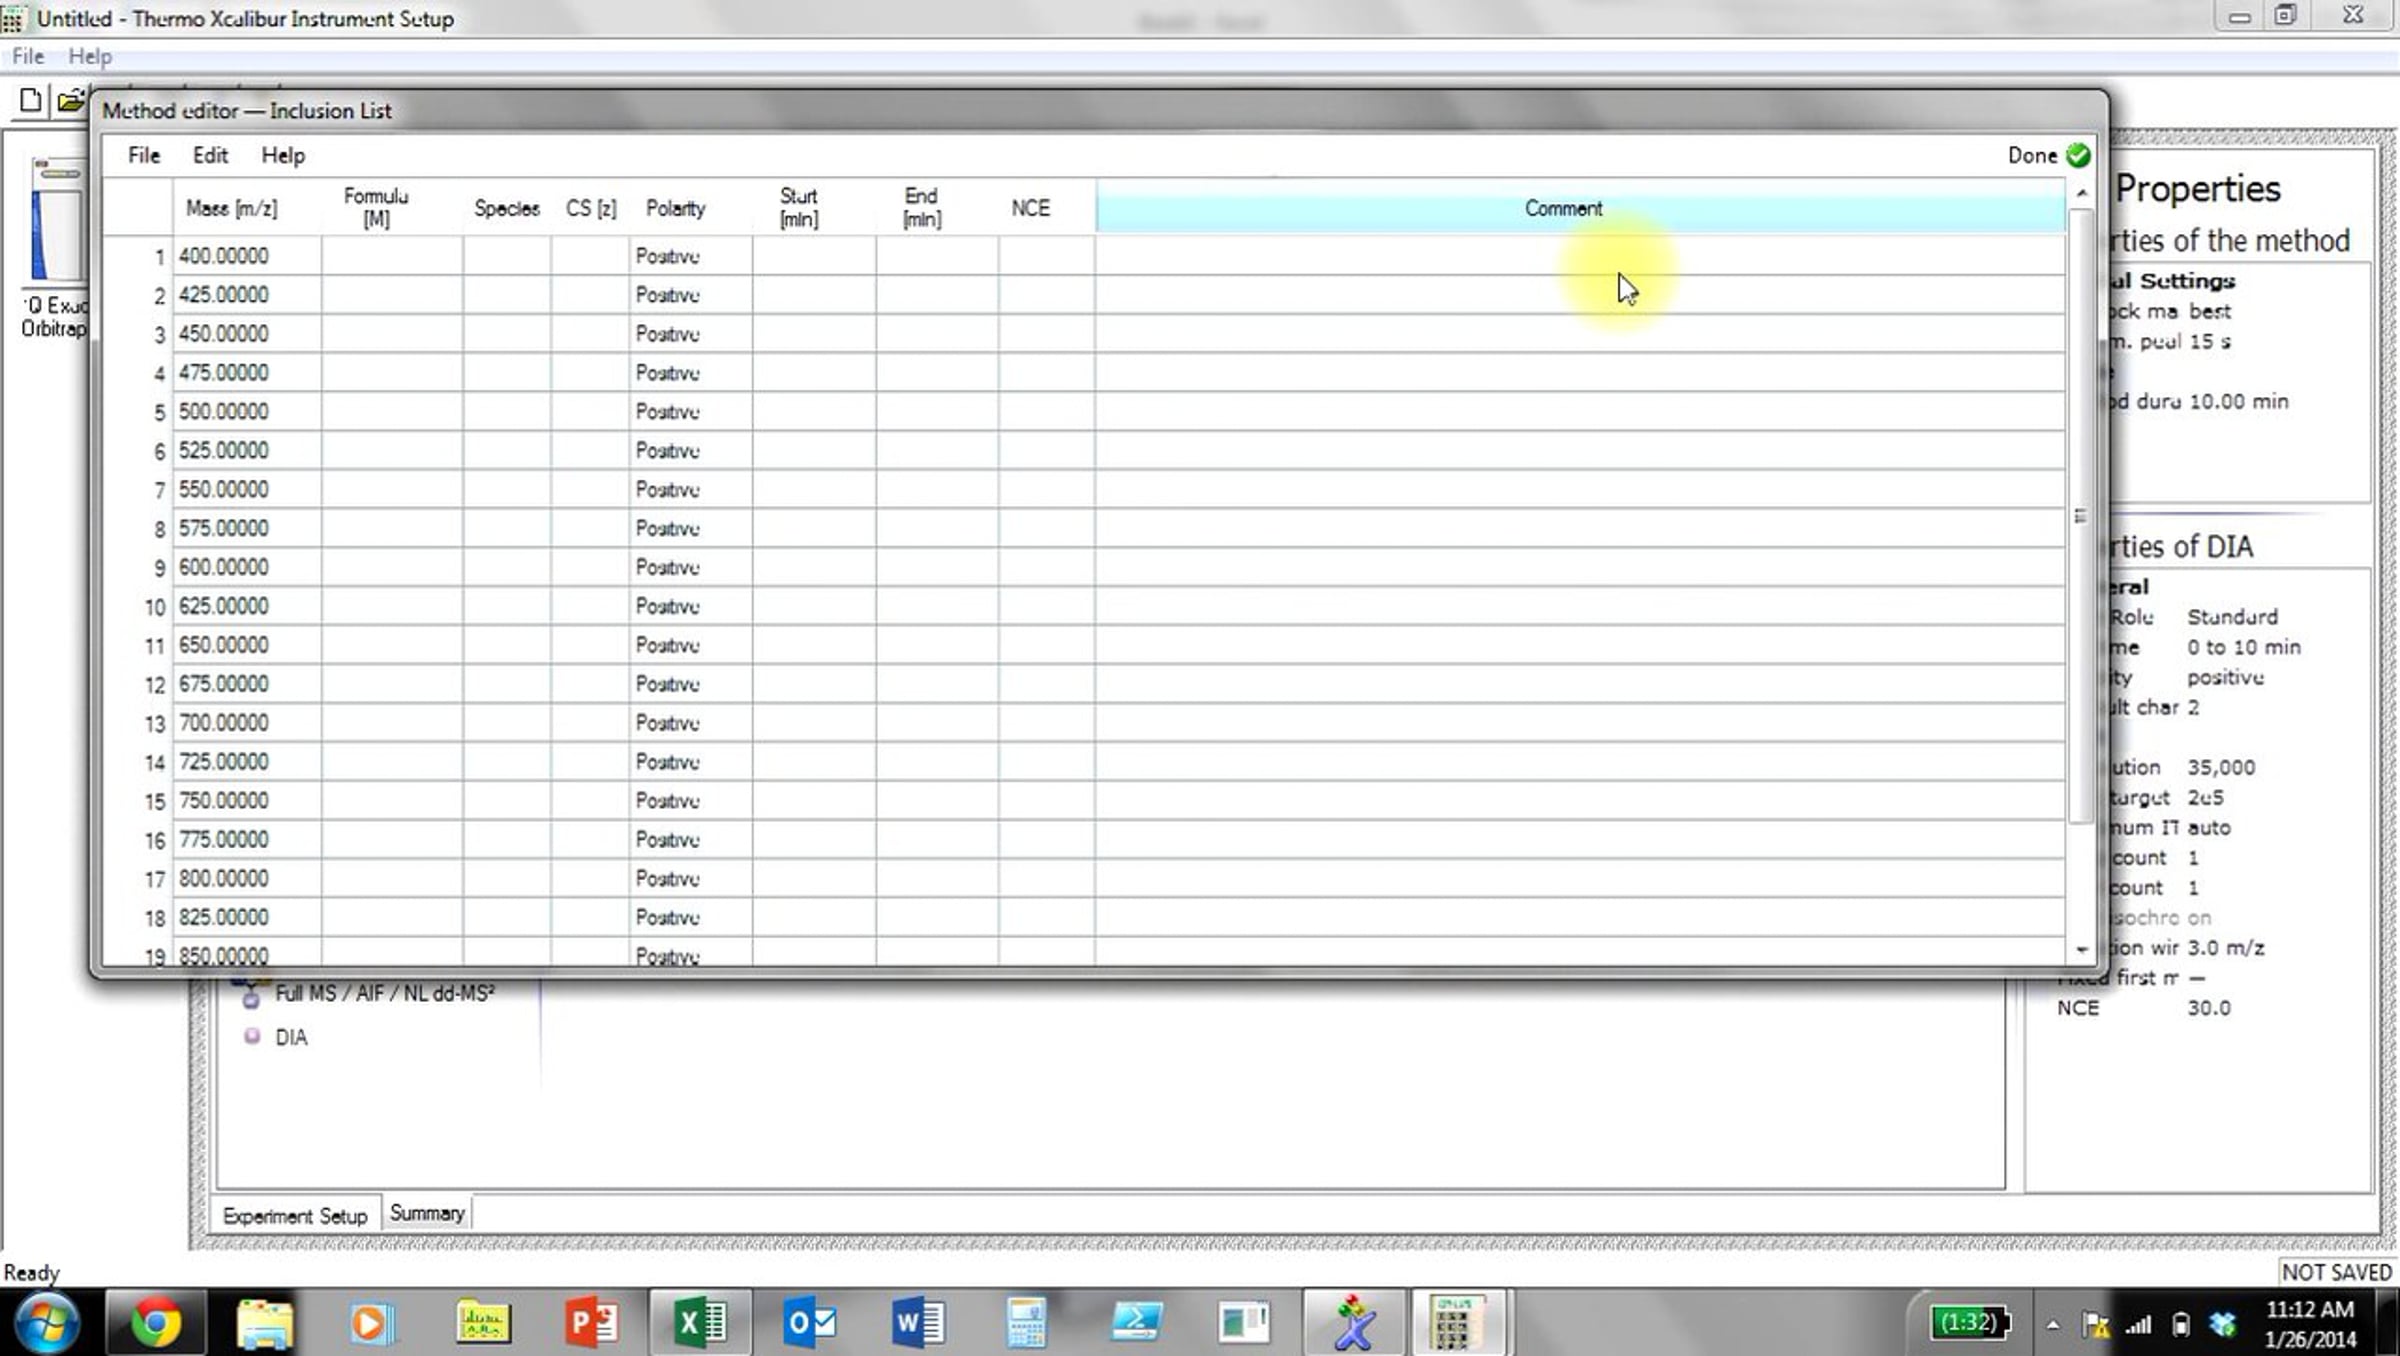Click the New file toolbar icon

[x=30, y=100]
